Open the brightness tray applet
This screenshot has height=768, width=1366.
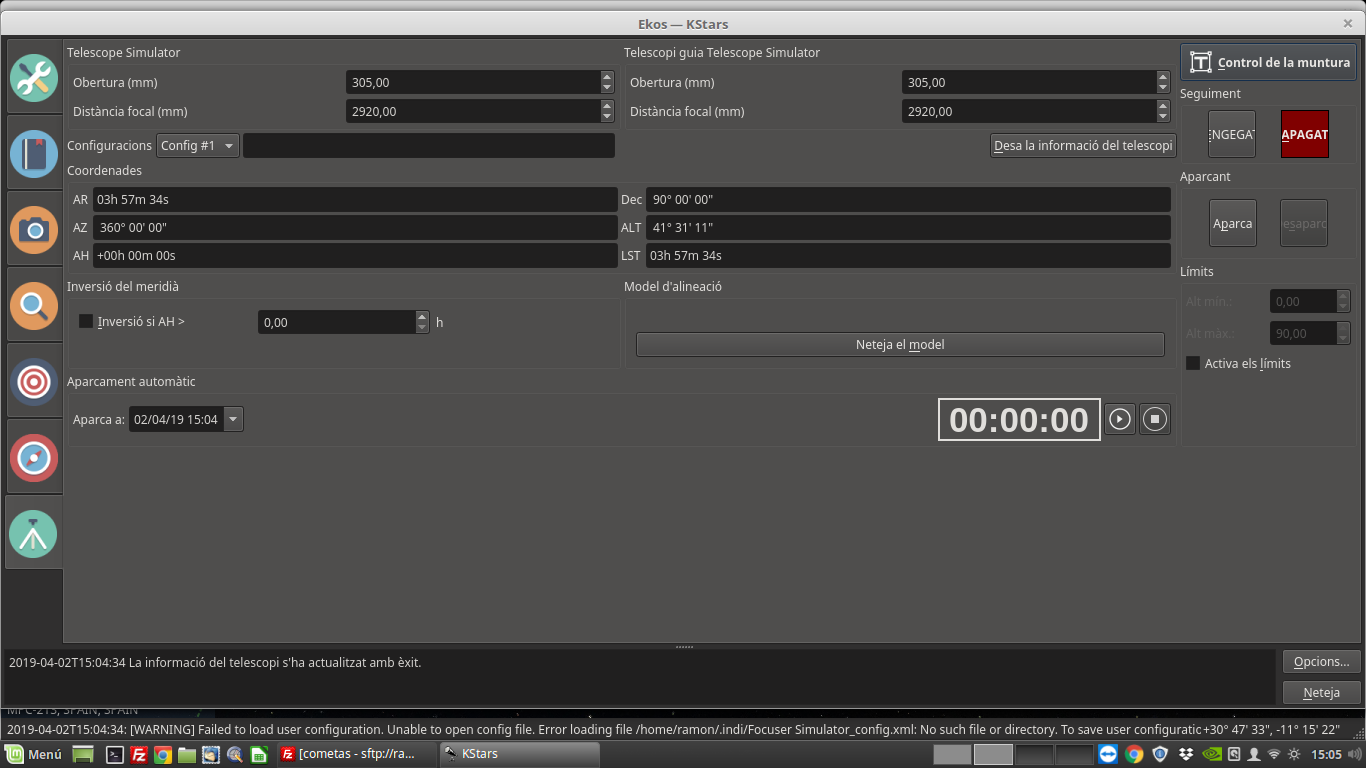tap(1294, 754)
